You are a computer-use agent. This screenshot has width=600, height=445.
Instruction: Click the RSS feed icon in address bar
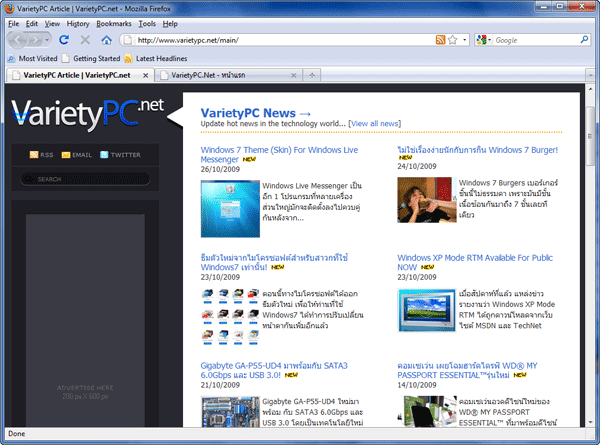click(x=440, y=40)
